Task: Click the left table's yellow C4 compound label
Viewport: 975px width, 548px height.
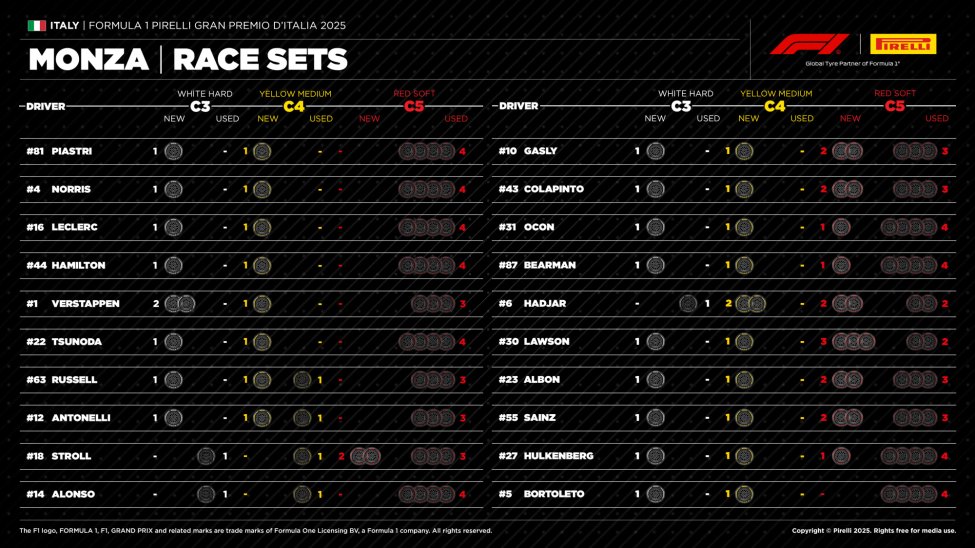Action: 295,106
